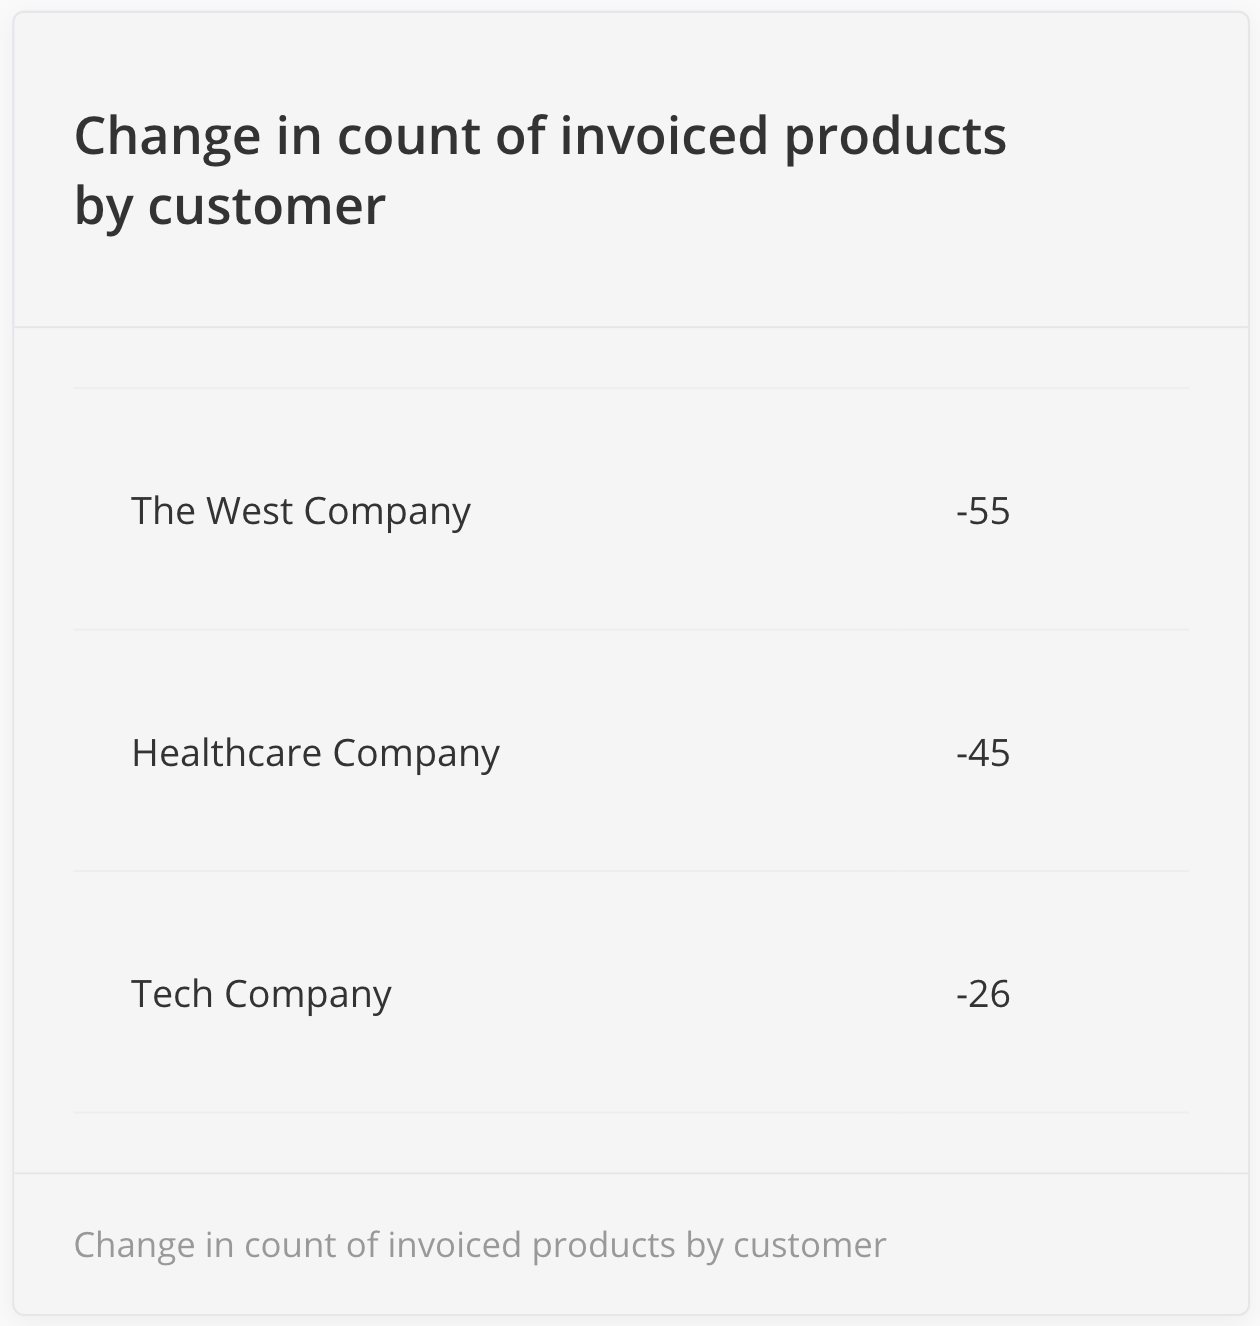Click the -55 change value
This screenshot has width=1260, height=1326.
982,511
